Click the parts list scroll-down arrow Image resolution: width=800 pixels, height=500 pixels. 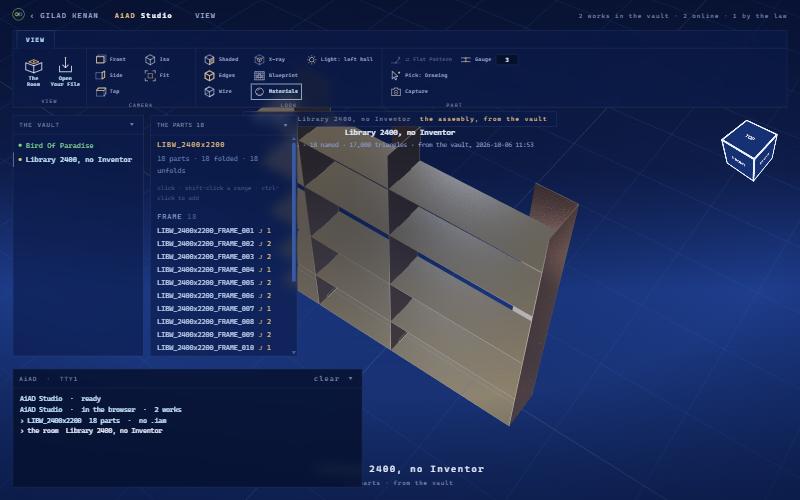pos(293,352)
